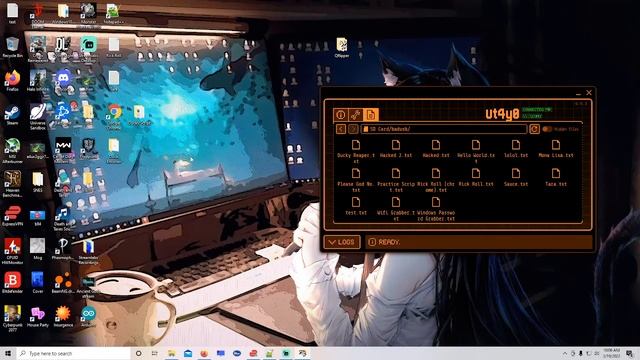Open the notification center in taskbar
Screen dimensions: 640x360
tap(629, 353)
